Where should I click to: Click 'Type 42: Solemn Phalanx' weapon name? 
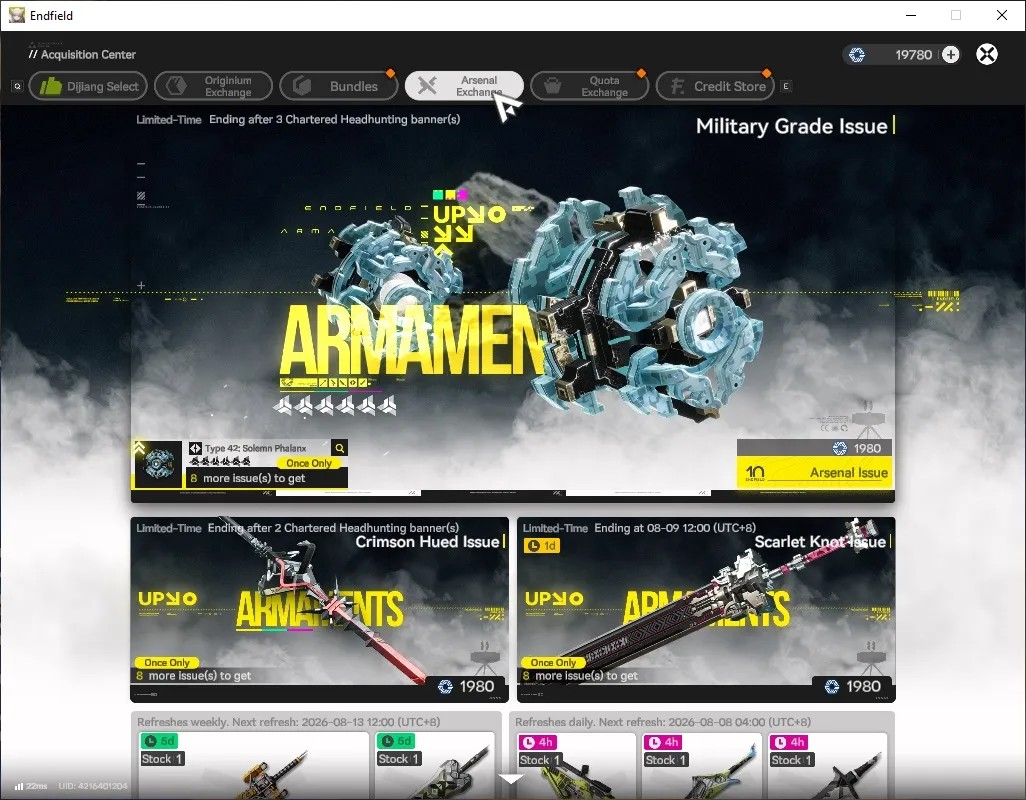click(255, 448)
